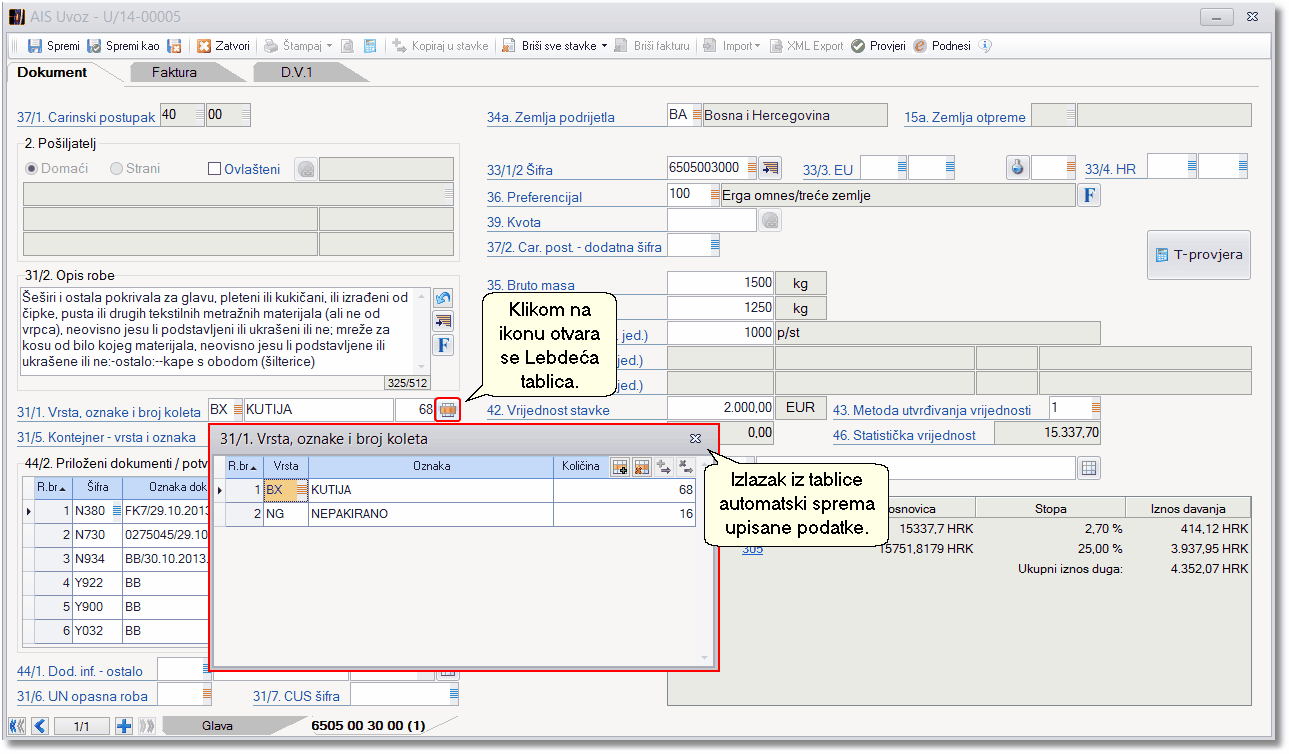Click the 34a. Zemlja podrijetla label link
The height and width of the screenshot is (754, 1289).
(x=551, y=117)
